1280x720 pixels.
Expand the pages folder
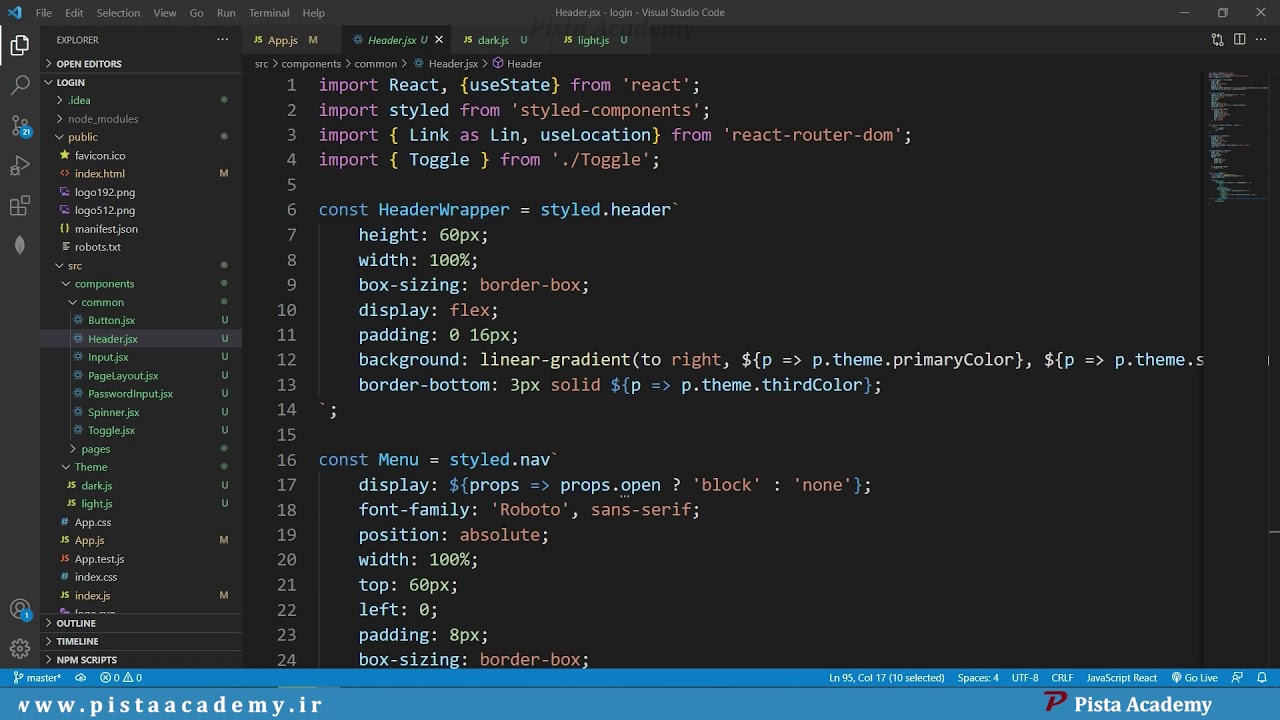[x=141, y=449]
